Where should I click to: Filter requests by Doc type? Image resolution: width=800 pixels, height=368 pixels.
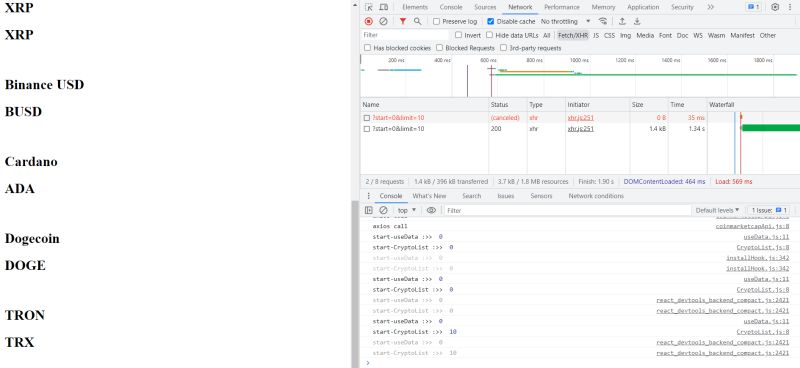tap(682, 35)
